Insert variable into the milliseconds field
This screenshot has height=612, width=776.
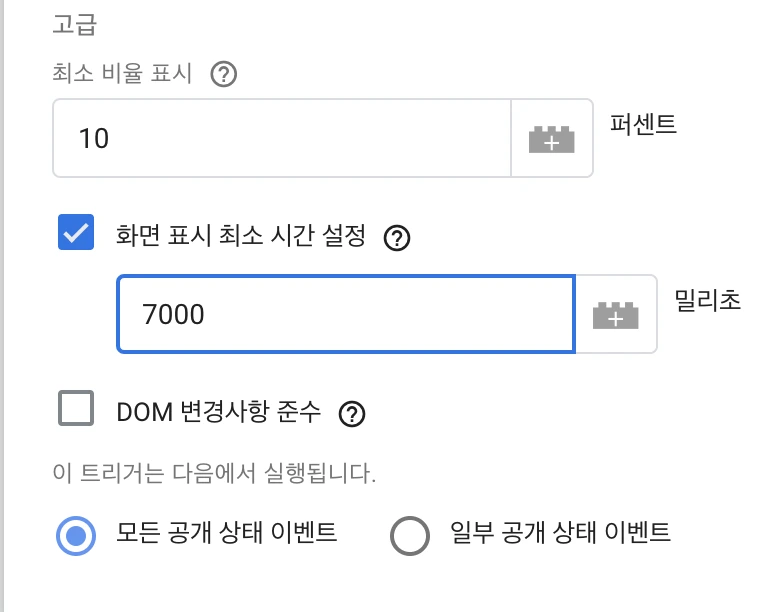616,314
